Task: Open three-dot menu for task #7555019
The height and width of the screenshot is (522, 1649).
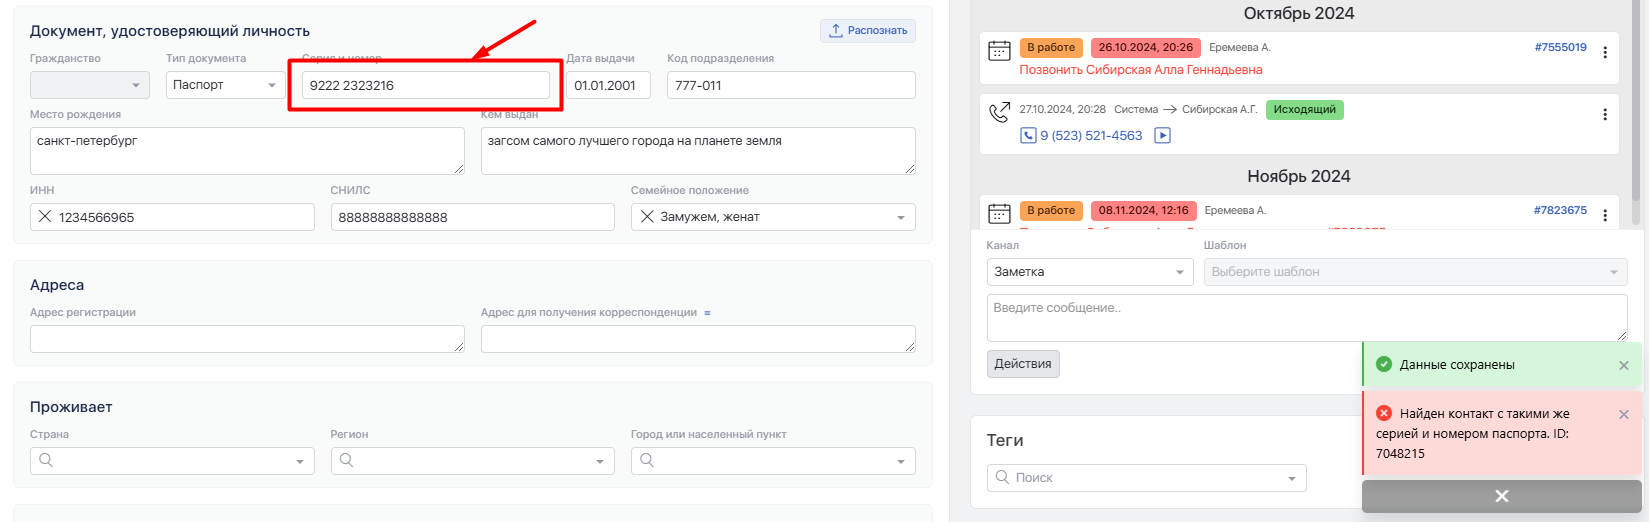Action: [1605, 52]
